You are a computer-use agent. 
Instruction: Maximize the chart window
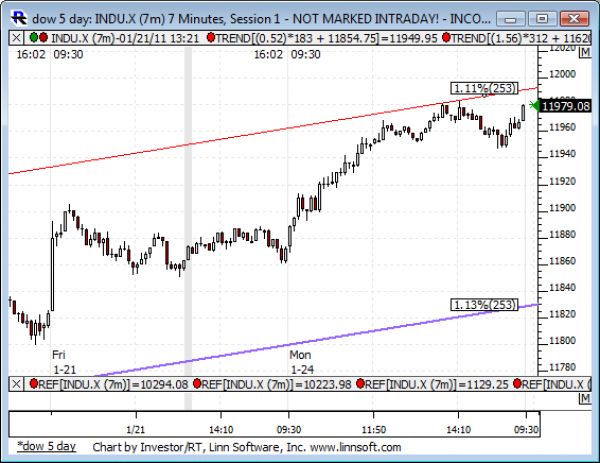(542, 19)
